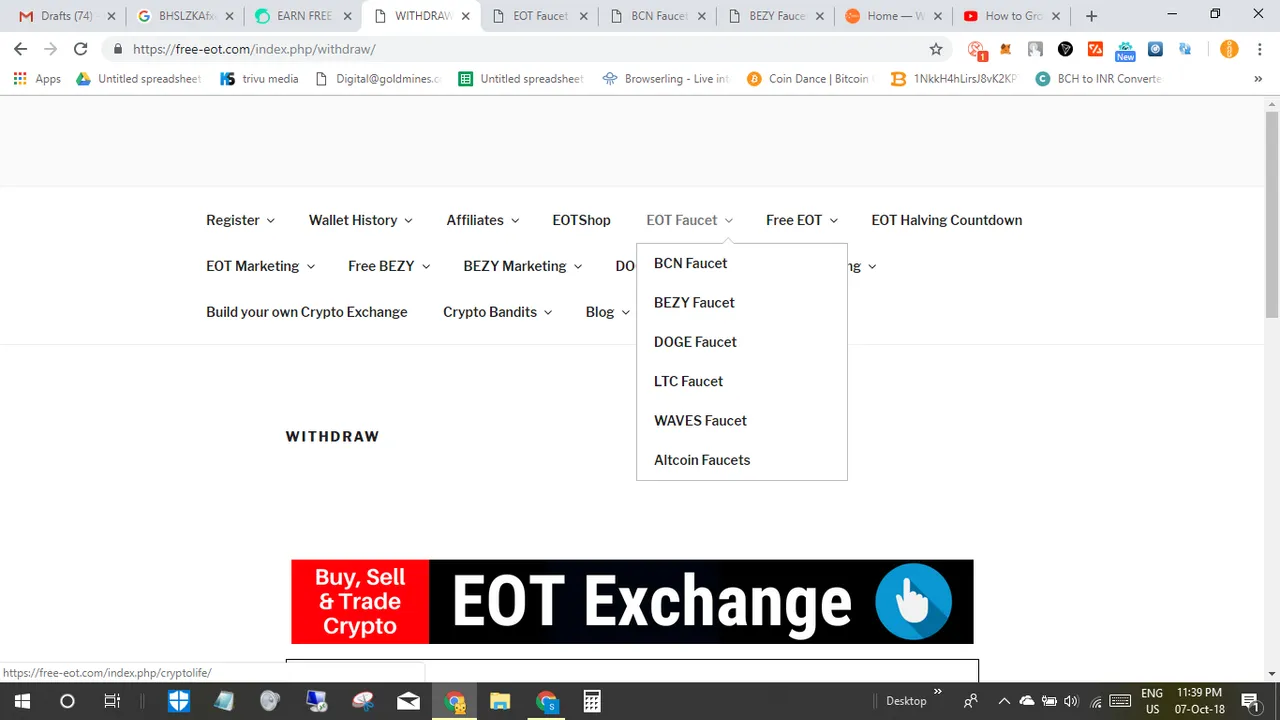Select BCN Faucet from dropdown
The height and width of the screenshot is (720, 1280).
point(690,263)
